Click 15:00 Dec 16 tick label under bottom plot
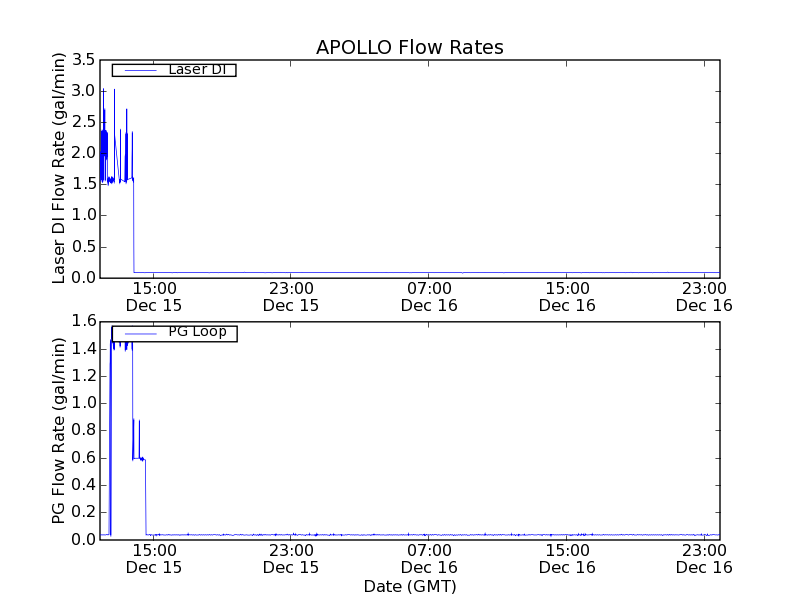 click(566, 558)
